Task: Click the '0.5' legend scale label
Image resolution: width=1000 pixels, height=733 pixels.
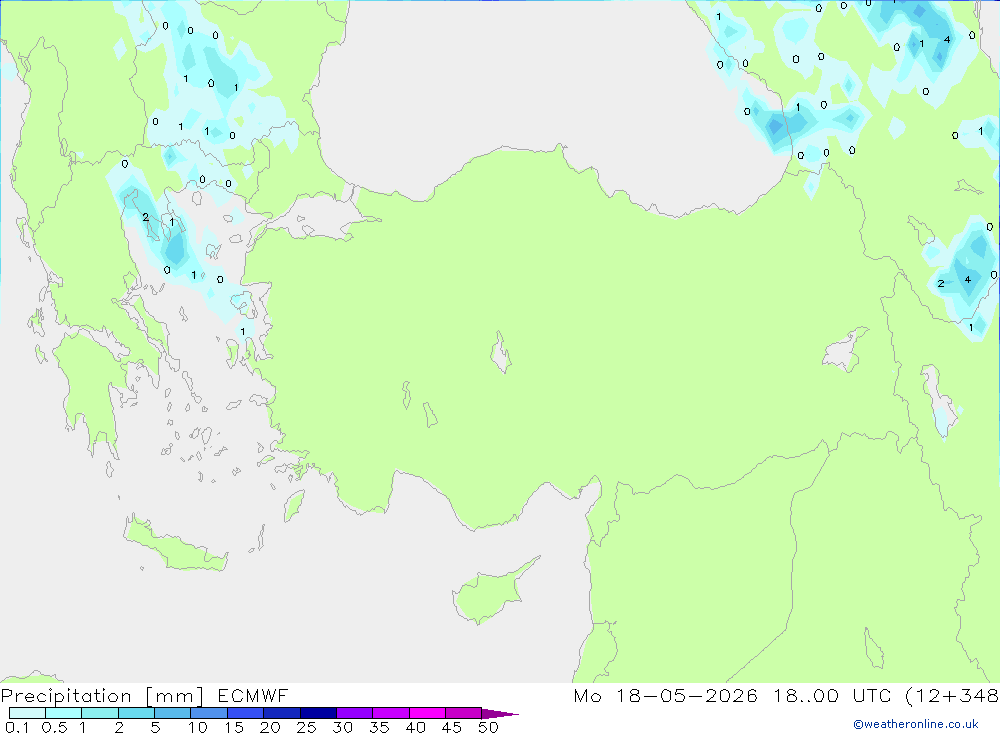Action: click(x=54, y=727)
